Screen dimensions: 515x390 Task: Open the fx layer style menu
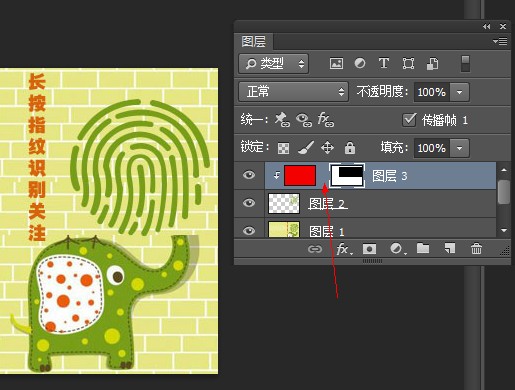click(343, 249)
